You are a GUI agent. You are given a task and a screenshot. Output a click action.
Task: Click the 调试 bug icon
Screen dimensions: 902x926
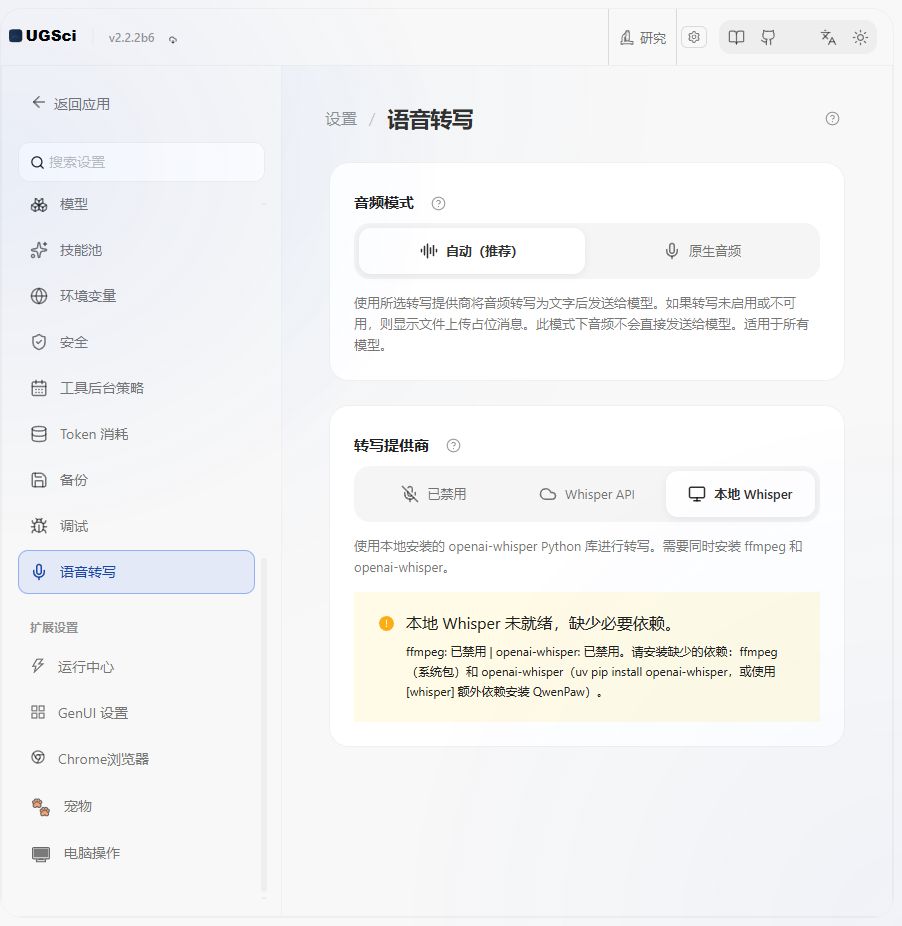coord(39,526)
